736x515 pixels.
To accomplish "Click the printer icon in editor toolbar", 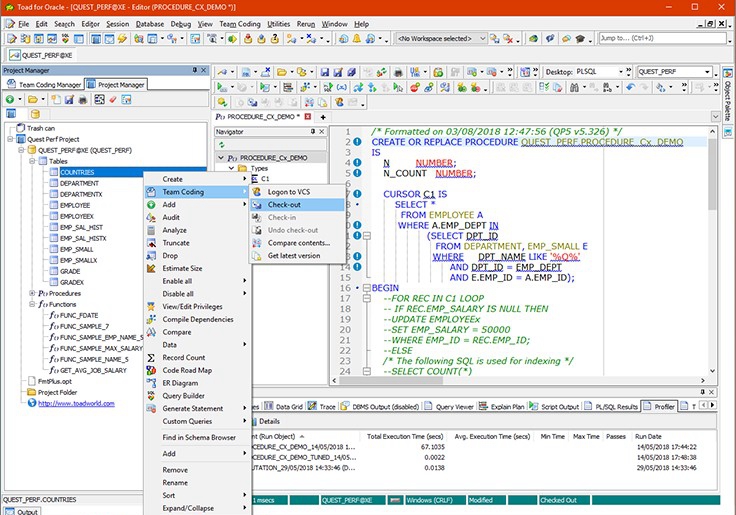I will tap(398, 72).
